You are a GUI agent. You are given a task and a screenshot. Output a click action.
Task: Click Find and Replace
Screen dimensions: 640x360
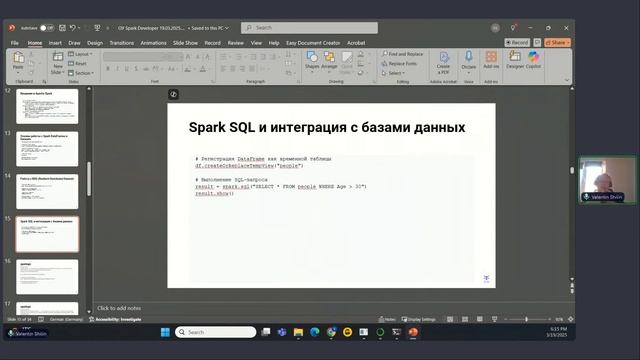tap(402, 54)
